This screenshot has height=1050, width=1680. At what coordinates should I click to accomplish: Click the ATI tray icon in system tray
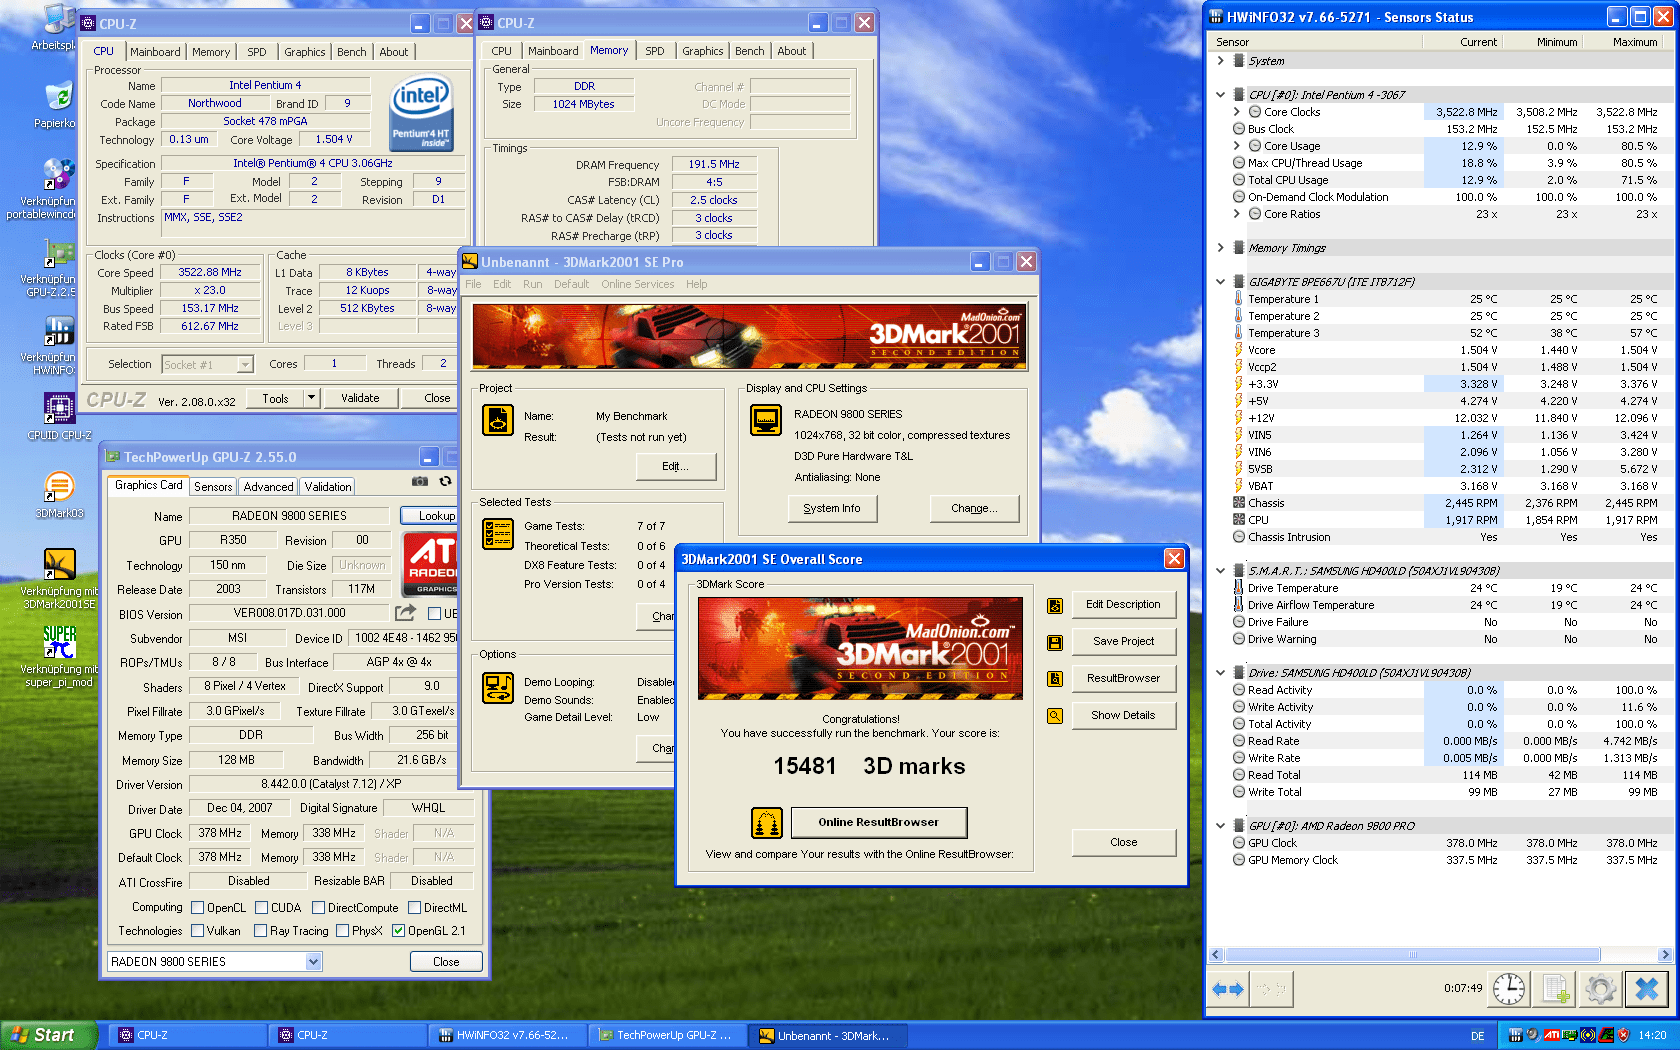(x=1552, y=1035)
